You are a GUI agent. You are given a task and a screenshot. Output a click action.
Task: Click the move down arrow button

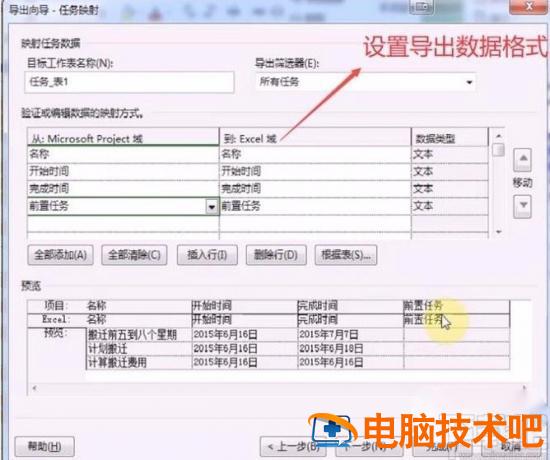click(x=522, y=207)
